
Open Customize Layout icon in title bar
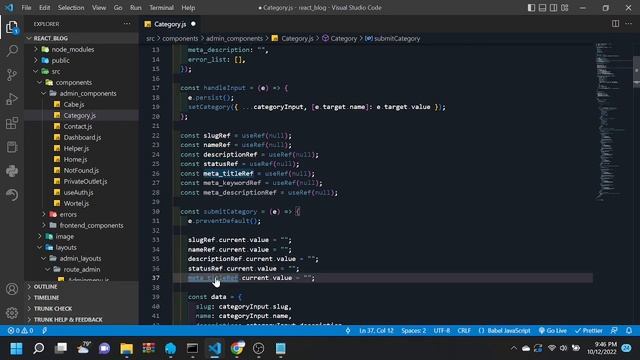(x=565, y=8)
